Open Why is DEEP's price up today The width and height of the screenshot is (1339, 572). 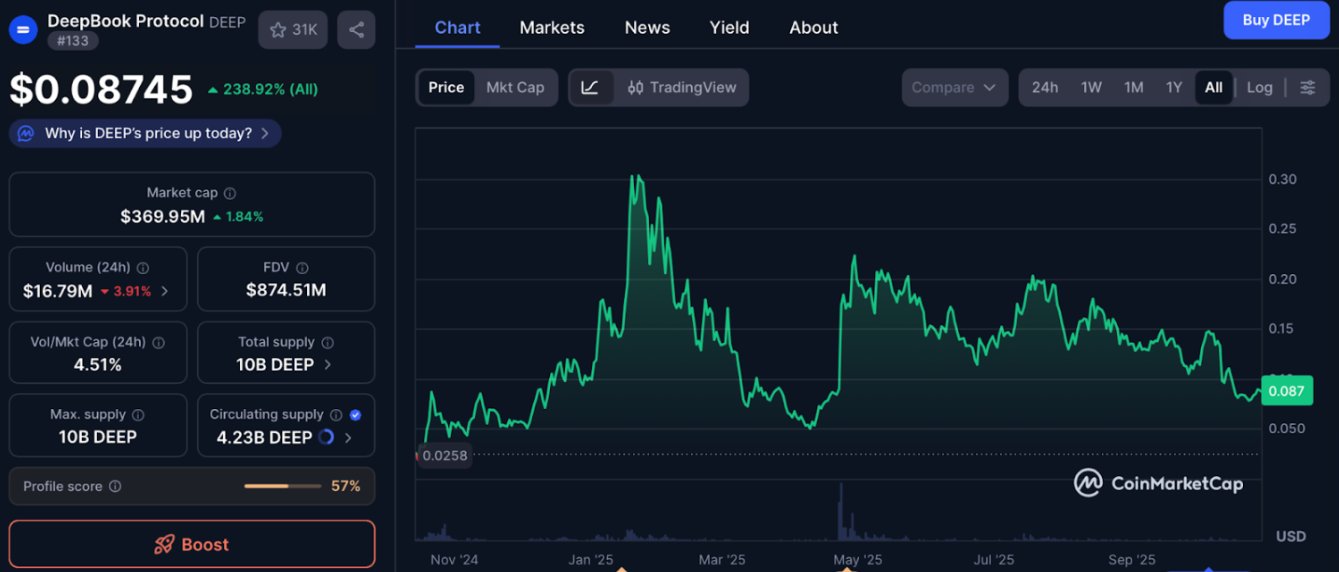[146, 133]
